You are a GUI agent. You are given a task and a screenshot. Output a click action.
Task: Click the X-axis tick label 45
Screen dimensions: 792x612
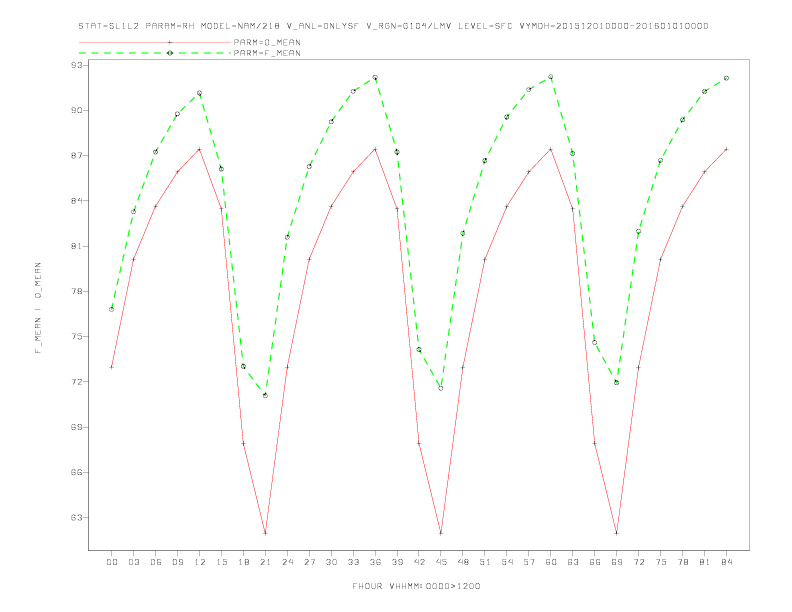441,562
